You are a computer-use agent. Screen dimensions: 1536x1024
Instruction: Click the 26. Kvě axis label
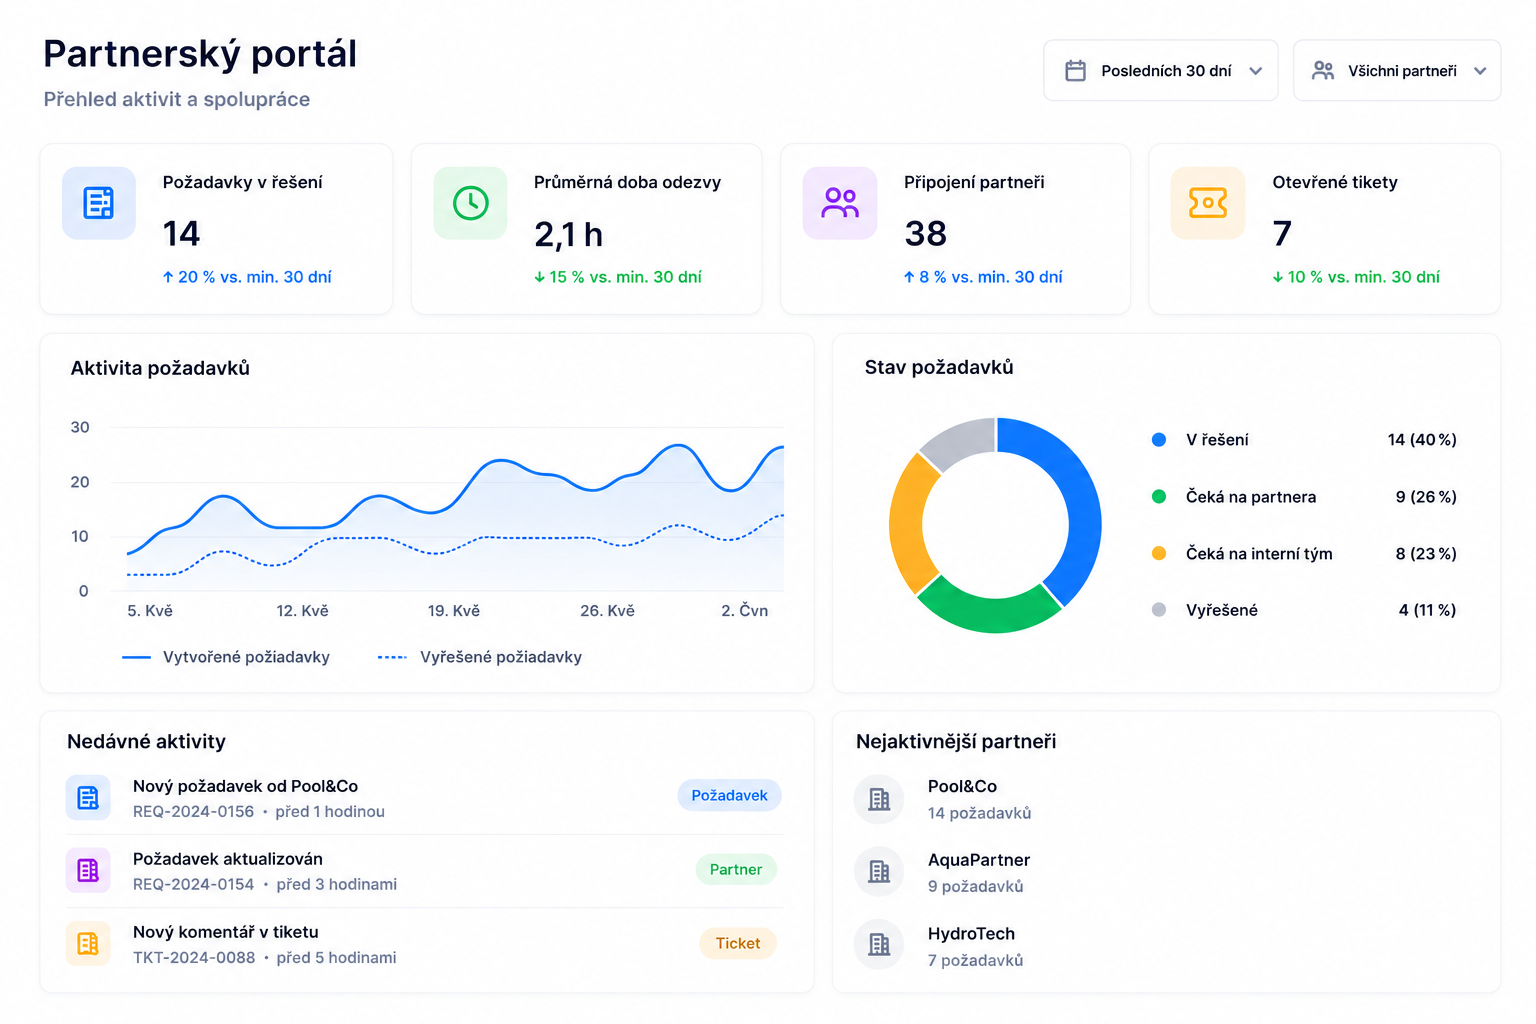[607, 611]
